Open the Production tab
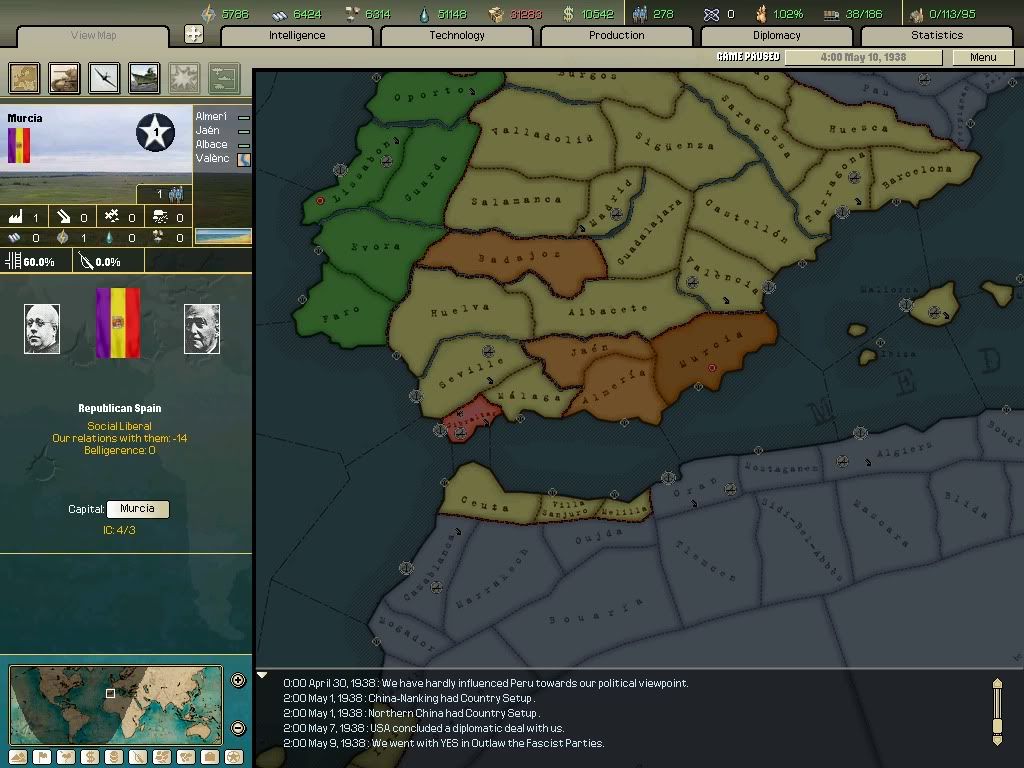 (x=616, y=35)
